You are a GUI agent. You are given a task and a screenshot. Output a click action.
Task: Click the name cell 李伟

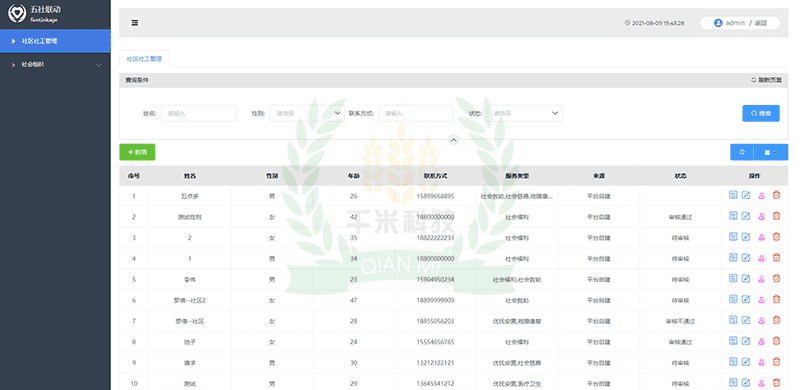click(x=190, y=279)
